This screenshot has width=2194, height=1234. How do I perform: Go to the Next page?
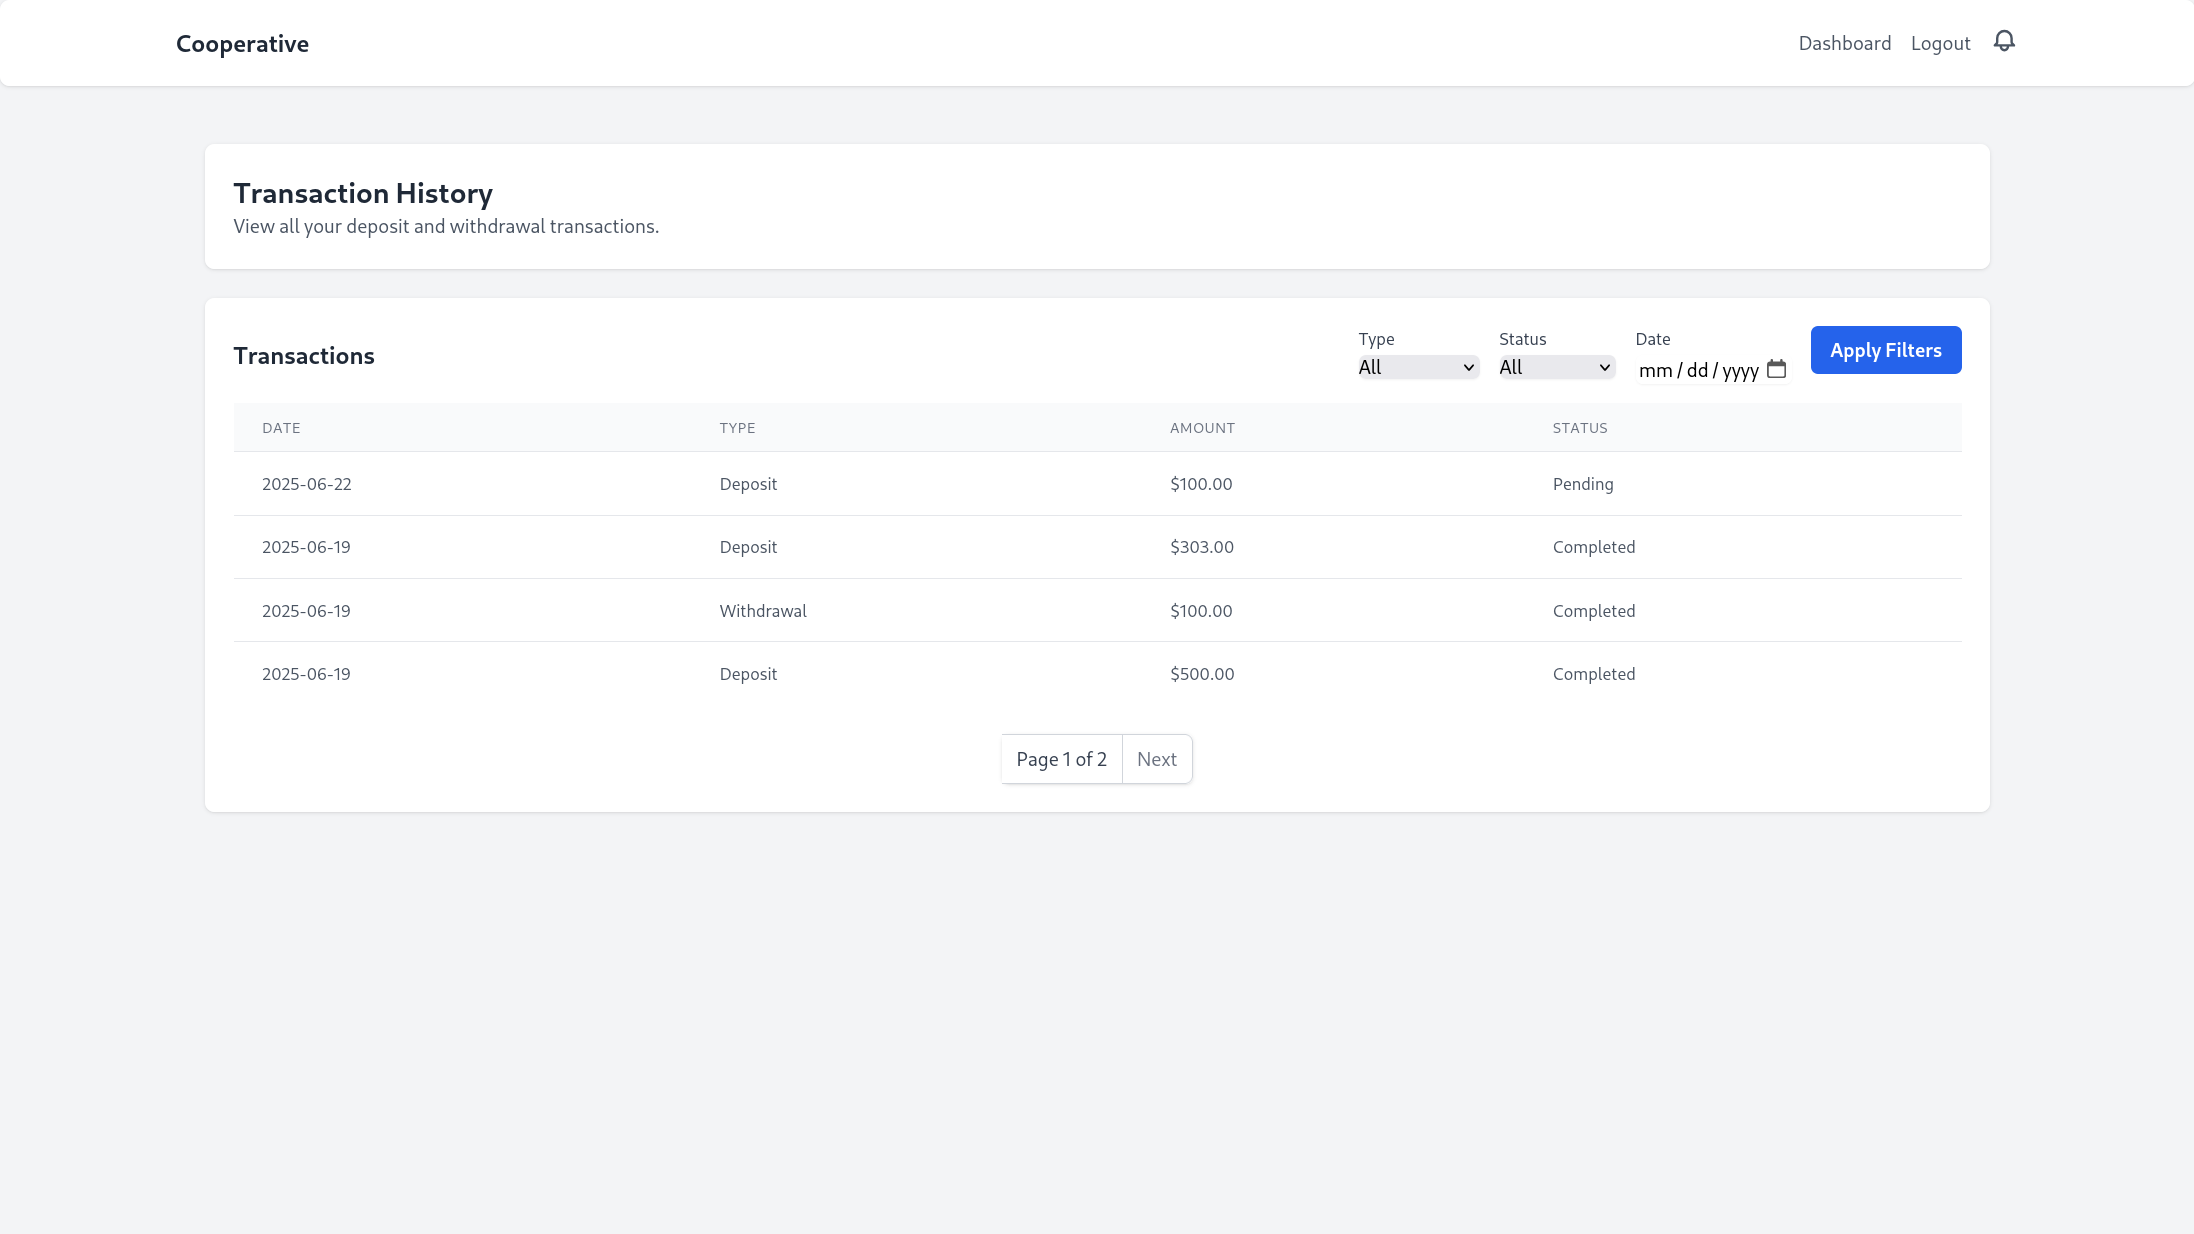point(1156,759)
